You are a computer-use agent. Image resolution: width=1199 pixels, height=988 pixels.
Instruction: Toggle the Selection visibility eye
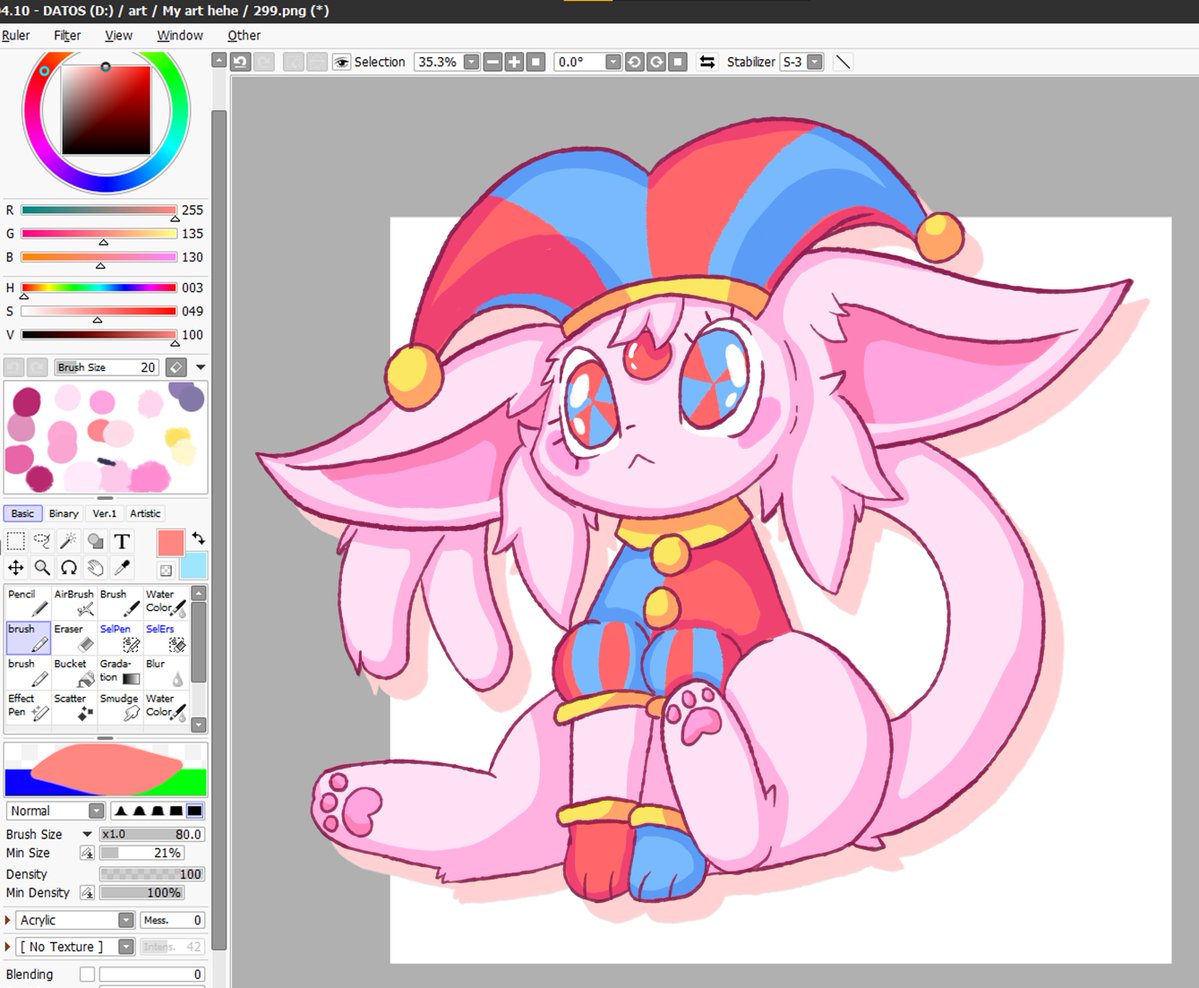(341, 62)
